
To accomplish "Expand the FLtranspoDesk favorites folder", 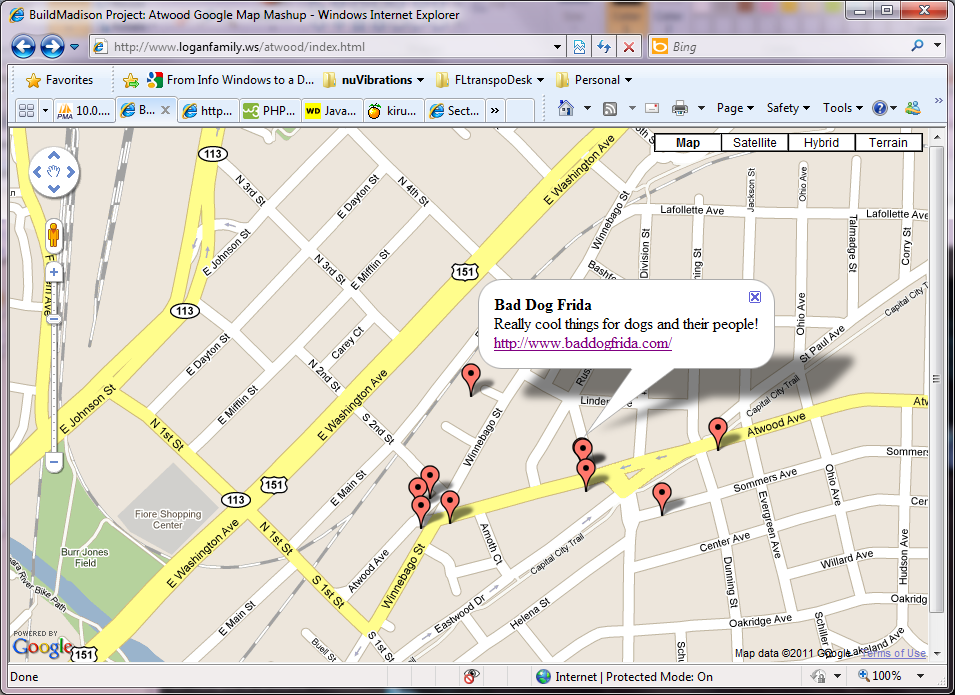I will pyautogui.click(x=490, y=80).
